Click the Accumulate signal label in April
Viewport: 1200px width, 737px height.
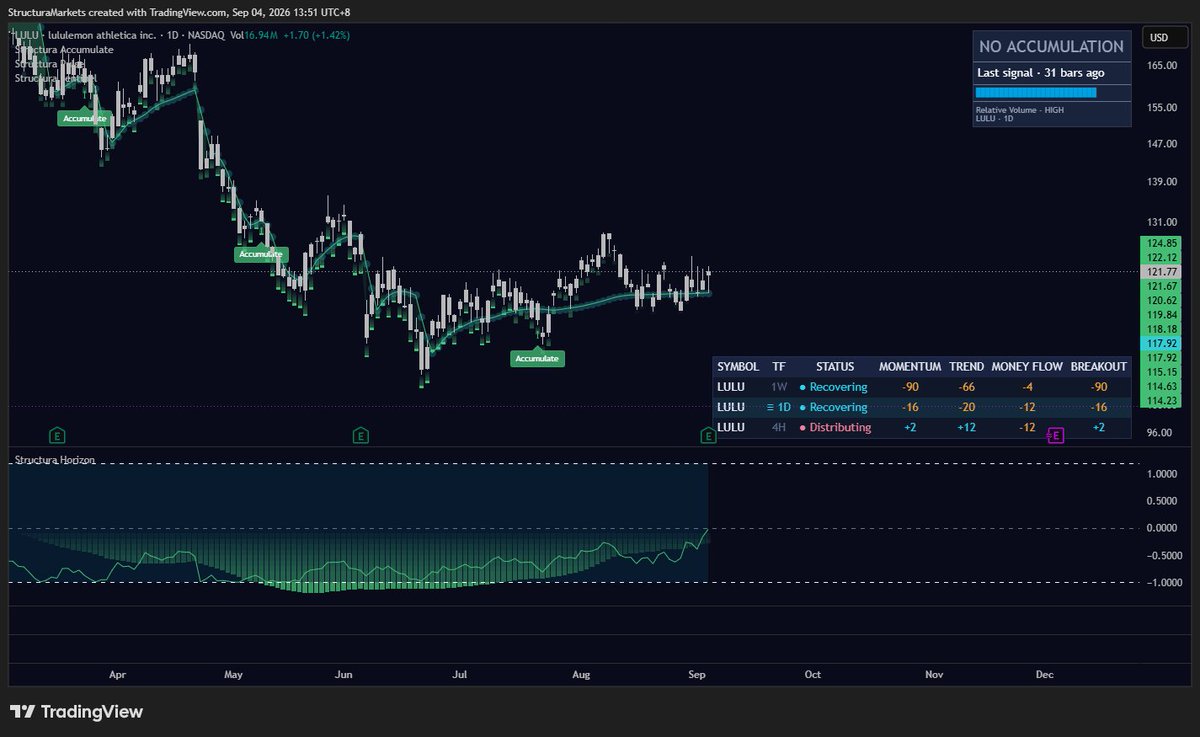click(84, 118)
